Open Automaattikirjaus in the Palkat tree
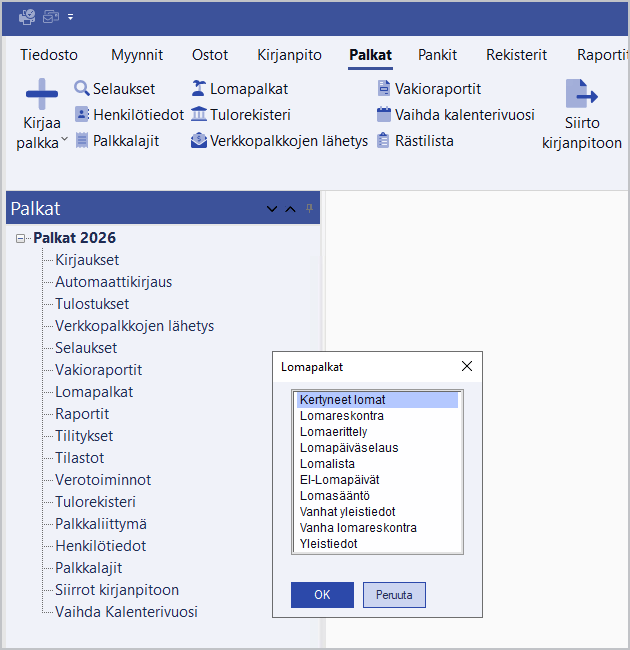The width and height of the screenshot is (630, 650). [113, 282]
